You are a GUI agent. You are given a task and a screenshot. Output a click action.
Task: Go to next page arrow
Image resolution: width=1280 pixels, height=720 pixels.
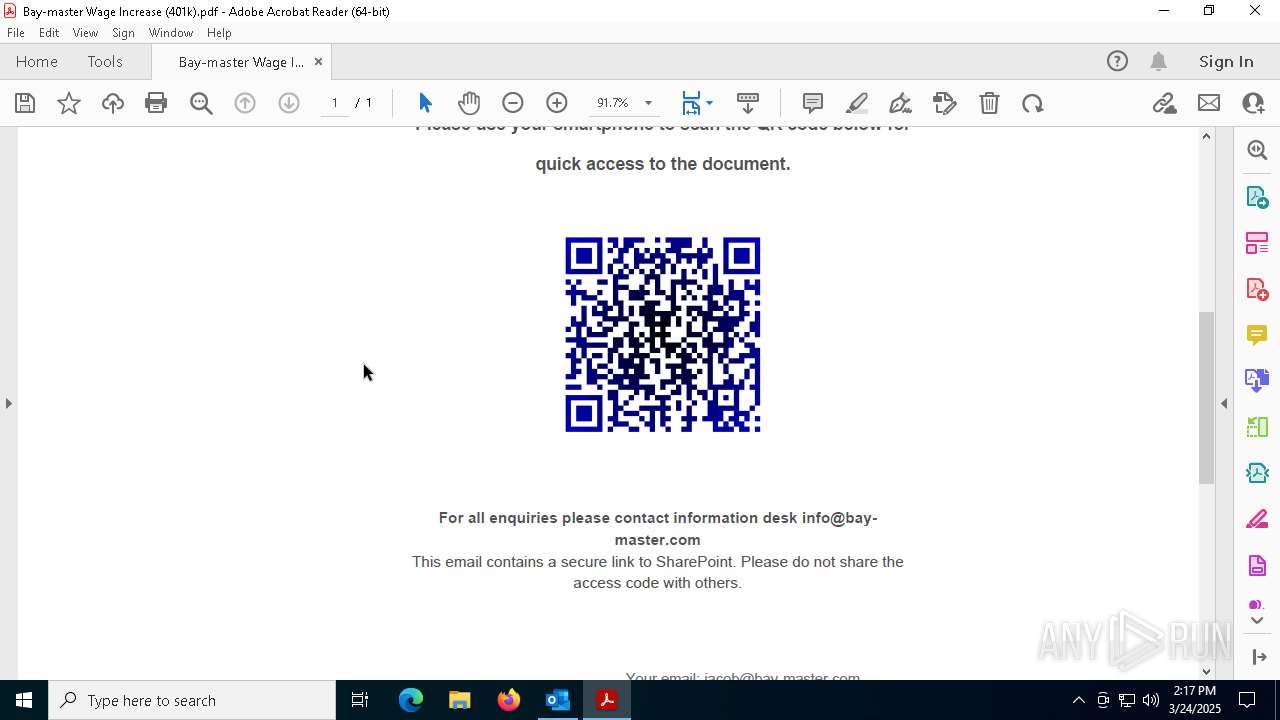coord(289,103)
